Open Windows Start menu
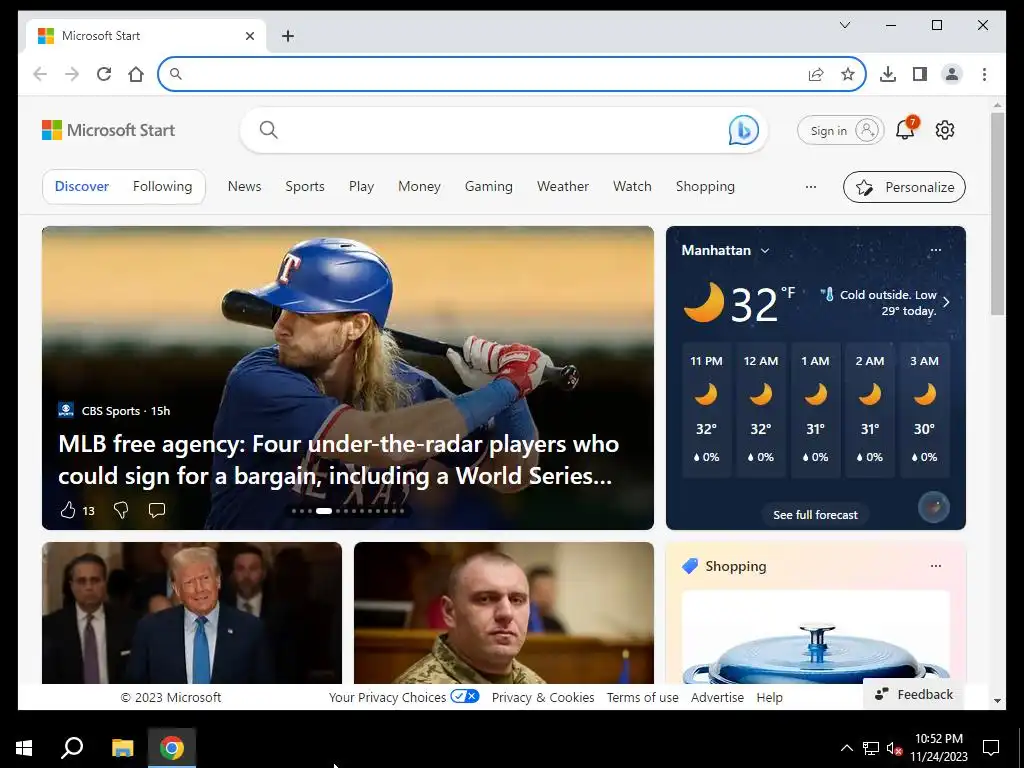The image size is (1024, 768). pos(24,747)
